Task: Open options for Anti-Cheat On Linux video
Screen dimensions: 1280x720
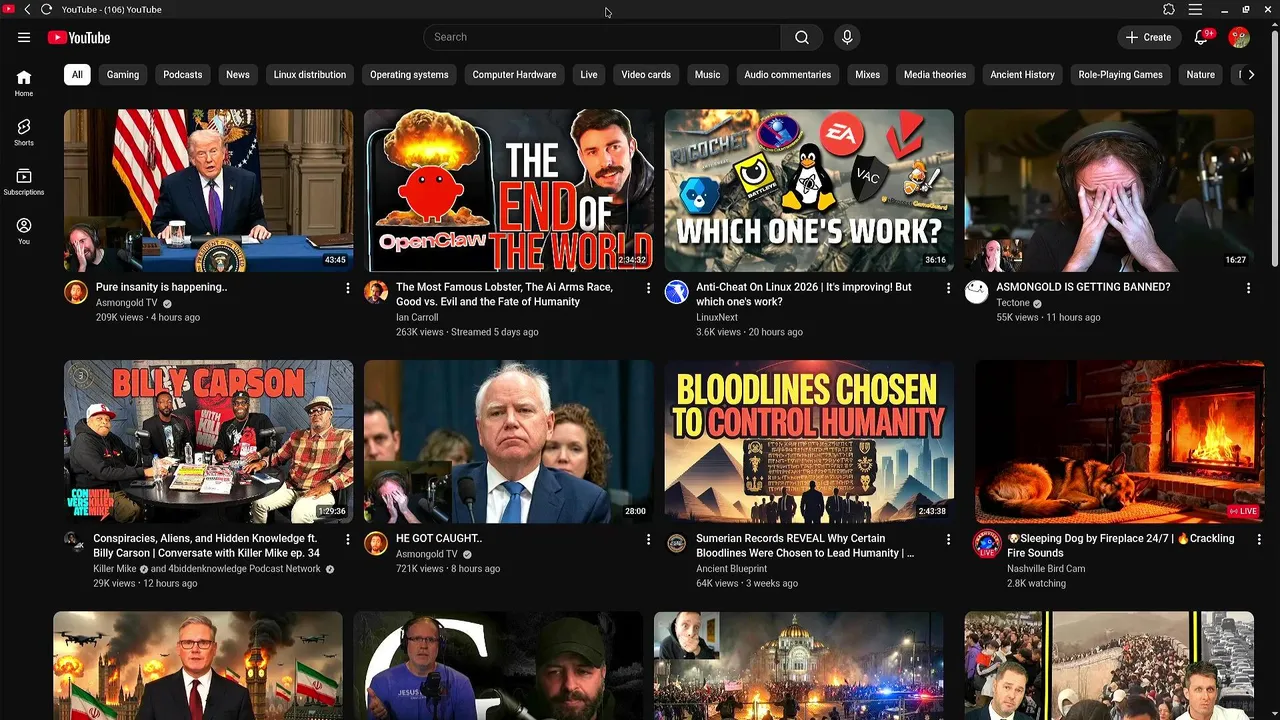Action: click(948, 288)
